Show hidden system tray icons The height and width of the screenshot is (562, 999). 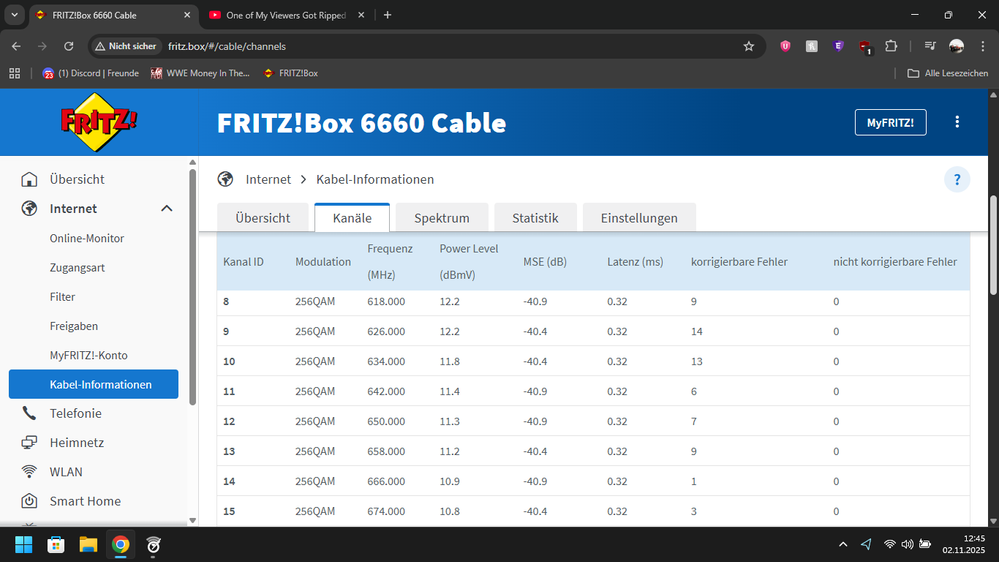tap(843, 544)
